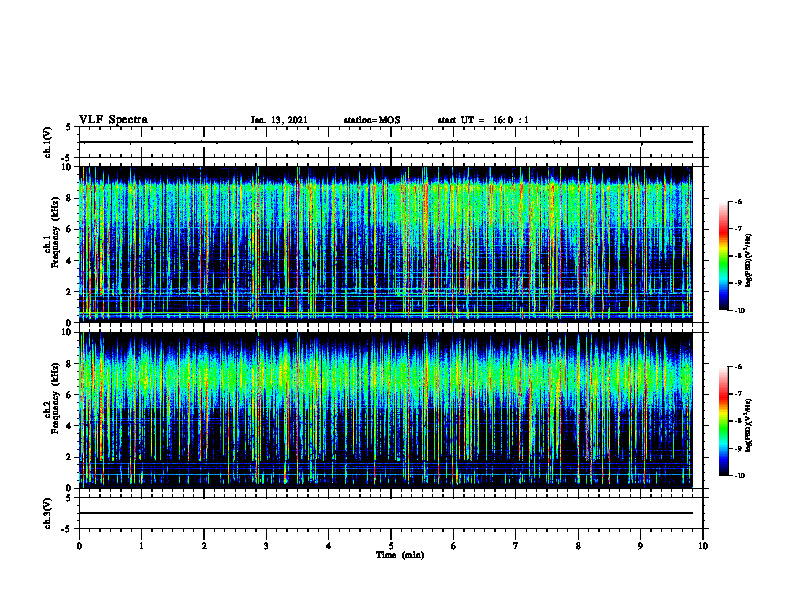Click the "station=MOS" label

372,120
